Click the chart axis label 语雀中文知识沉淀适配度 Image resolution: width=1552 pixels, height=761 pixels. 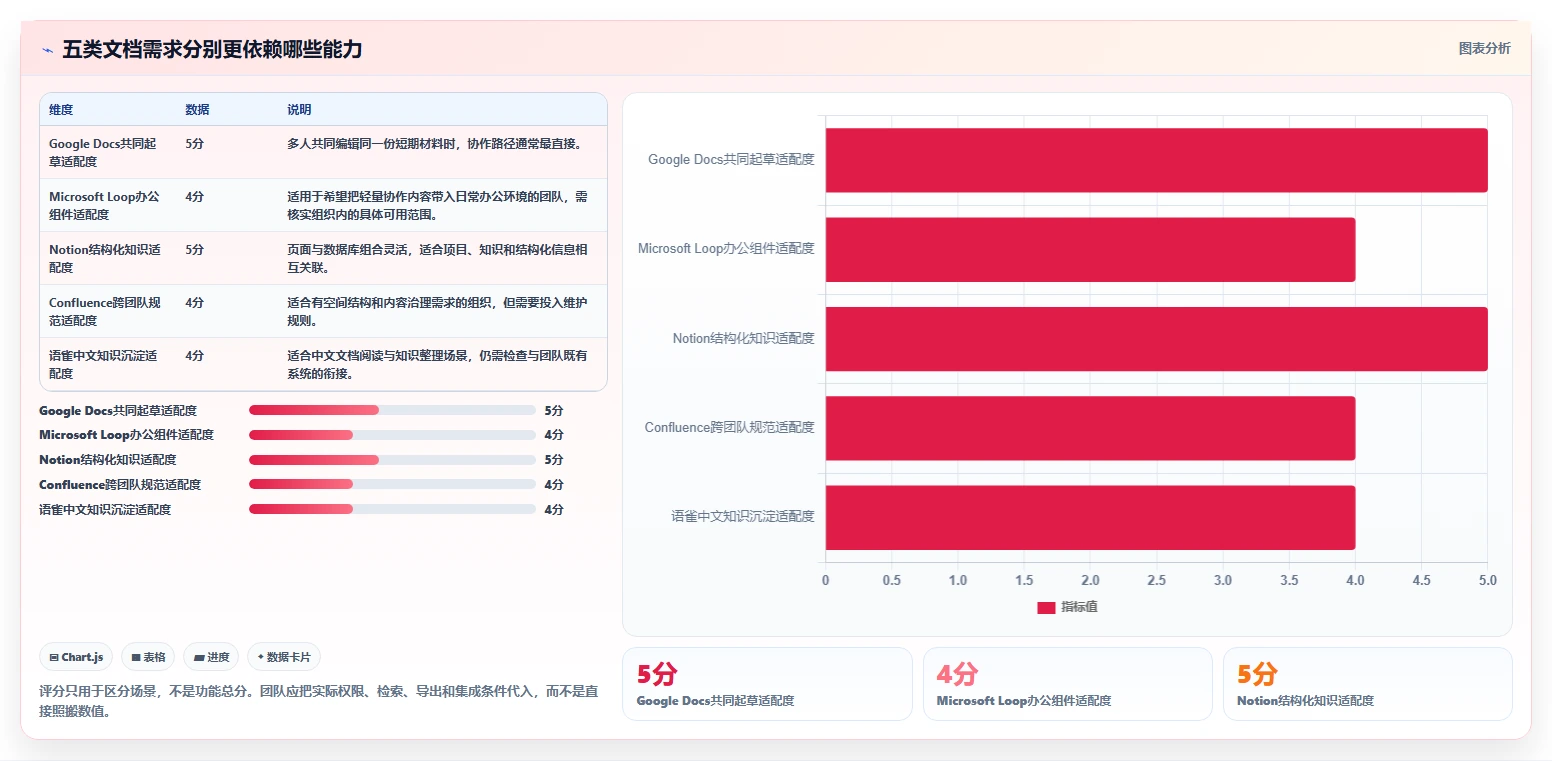coord(743,517)
